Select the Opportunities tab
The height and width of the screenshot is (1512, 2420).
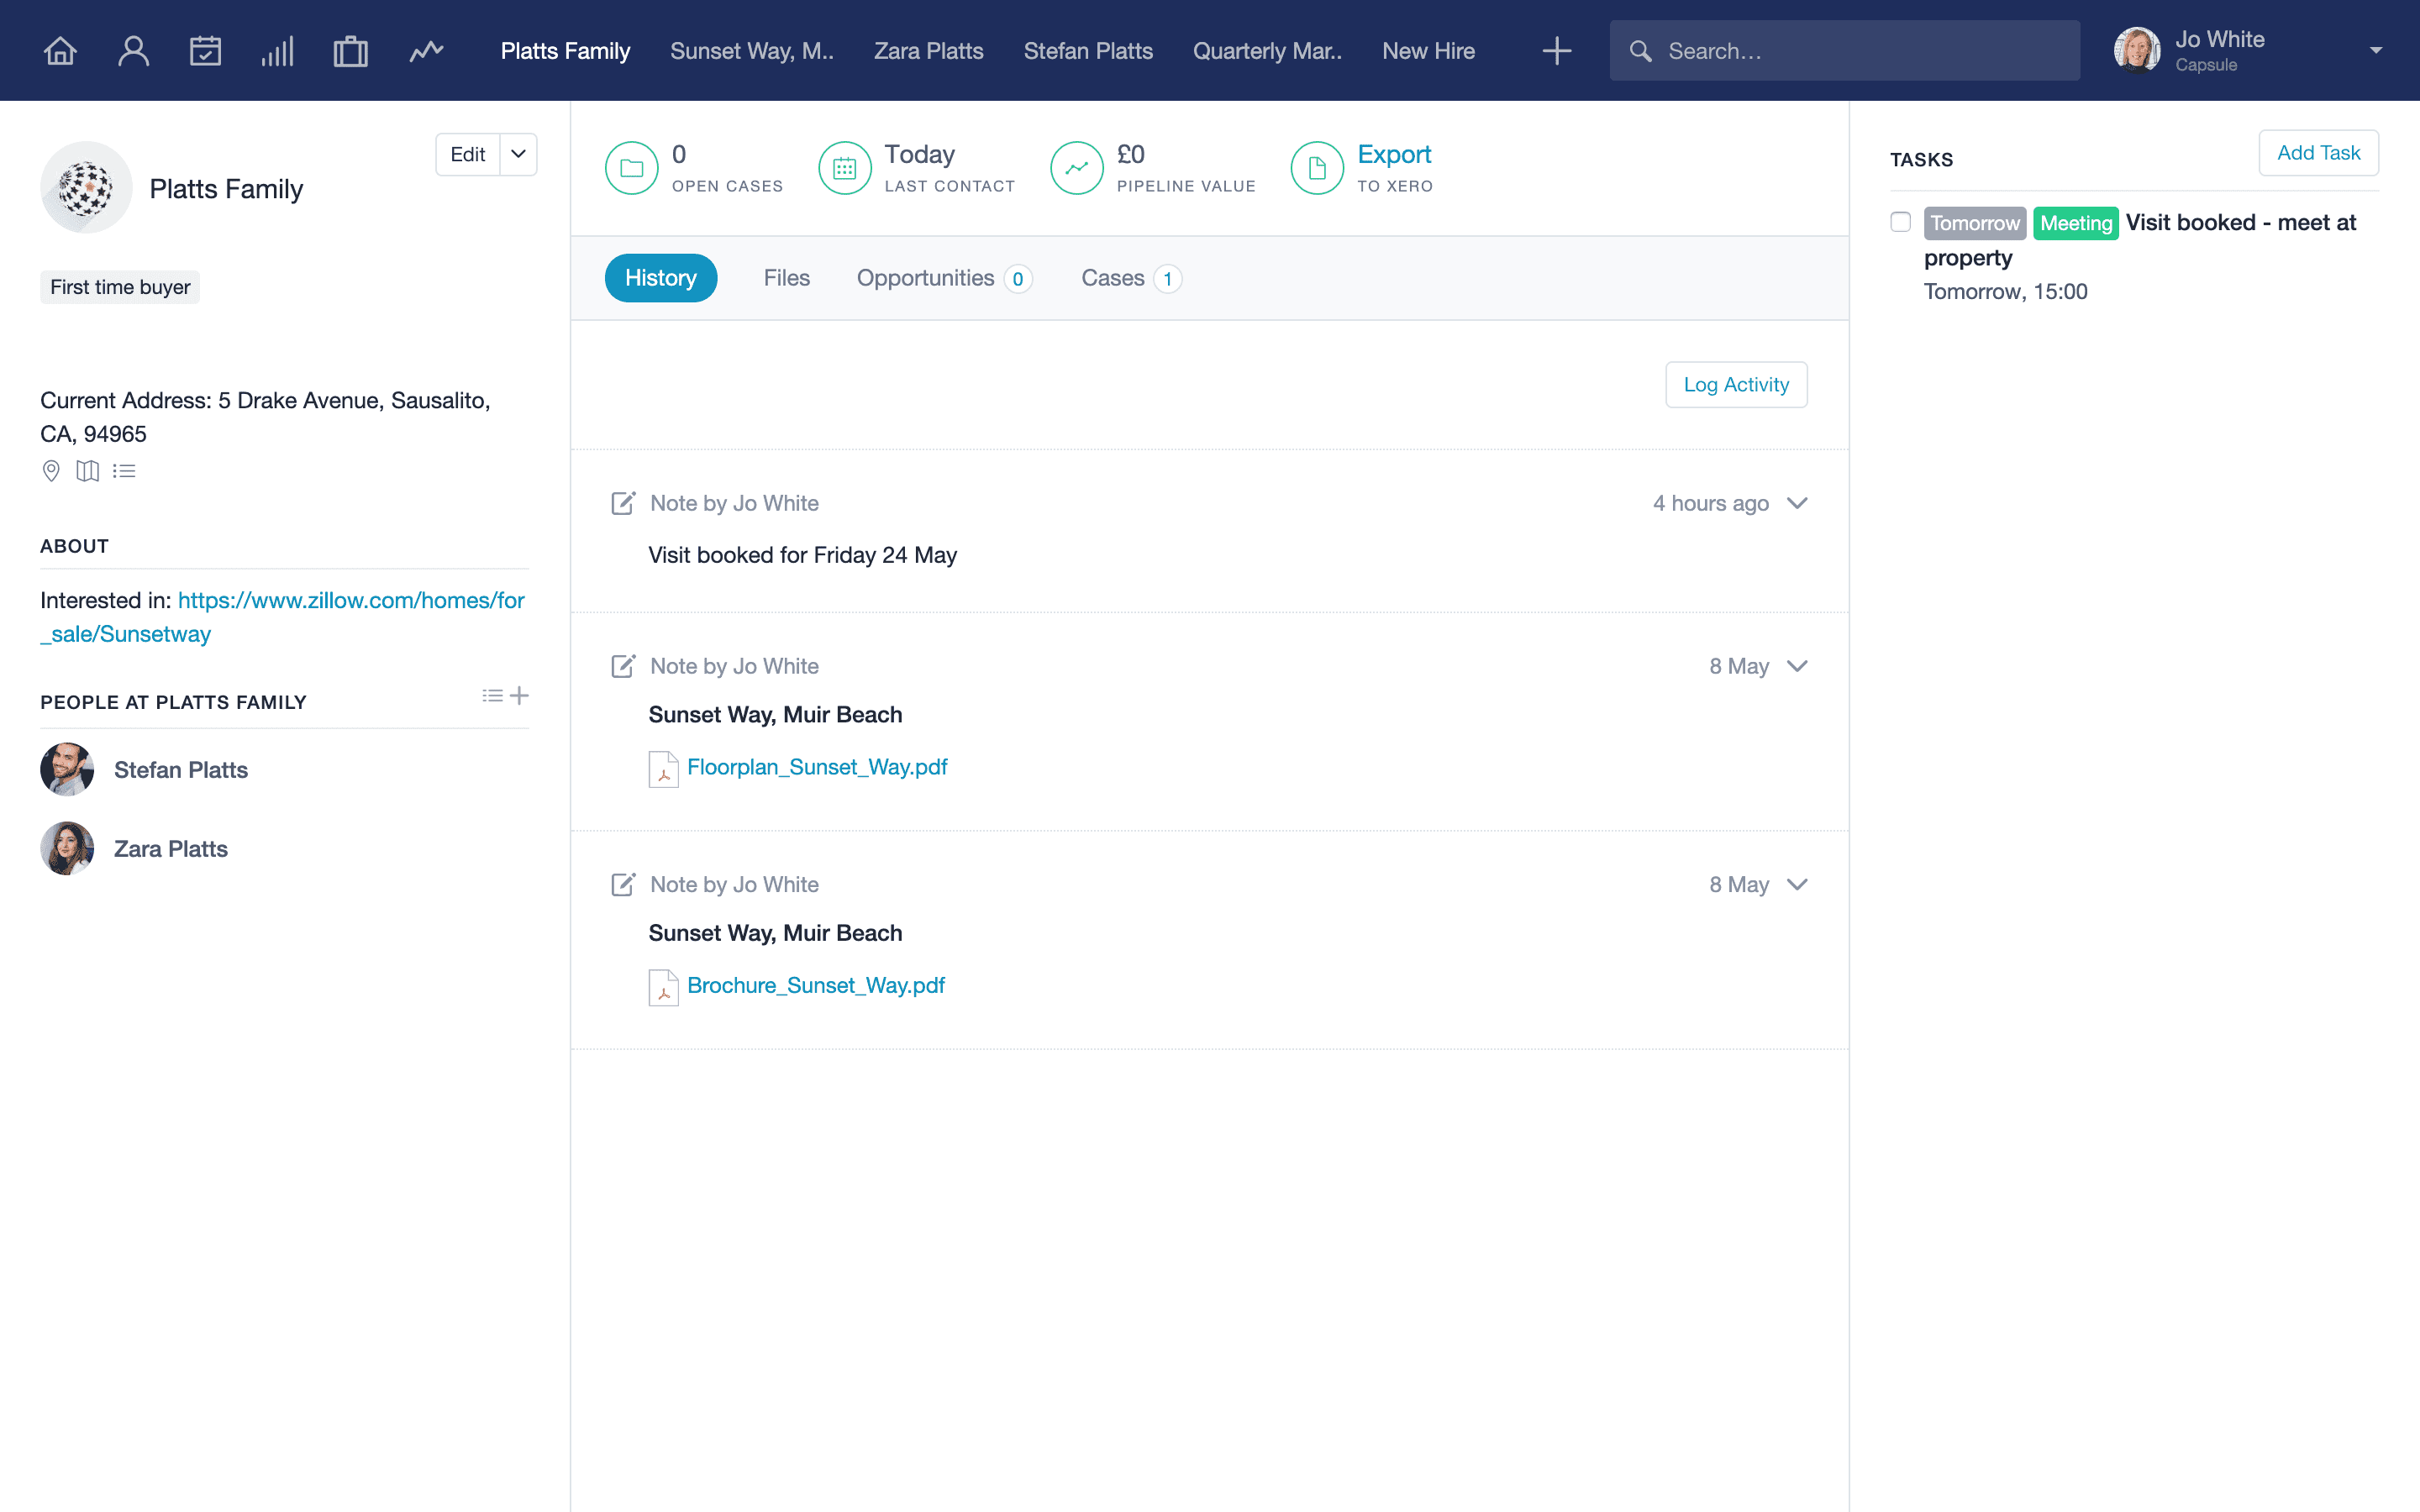click(x=944, y=278)
